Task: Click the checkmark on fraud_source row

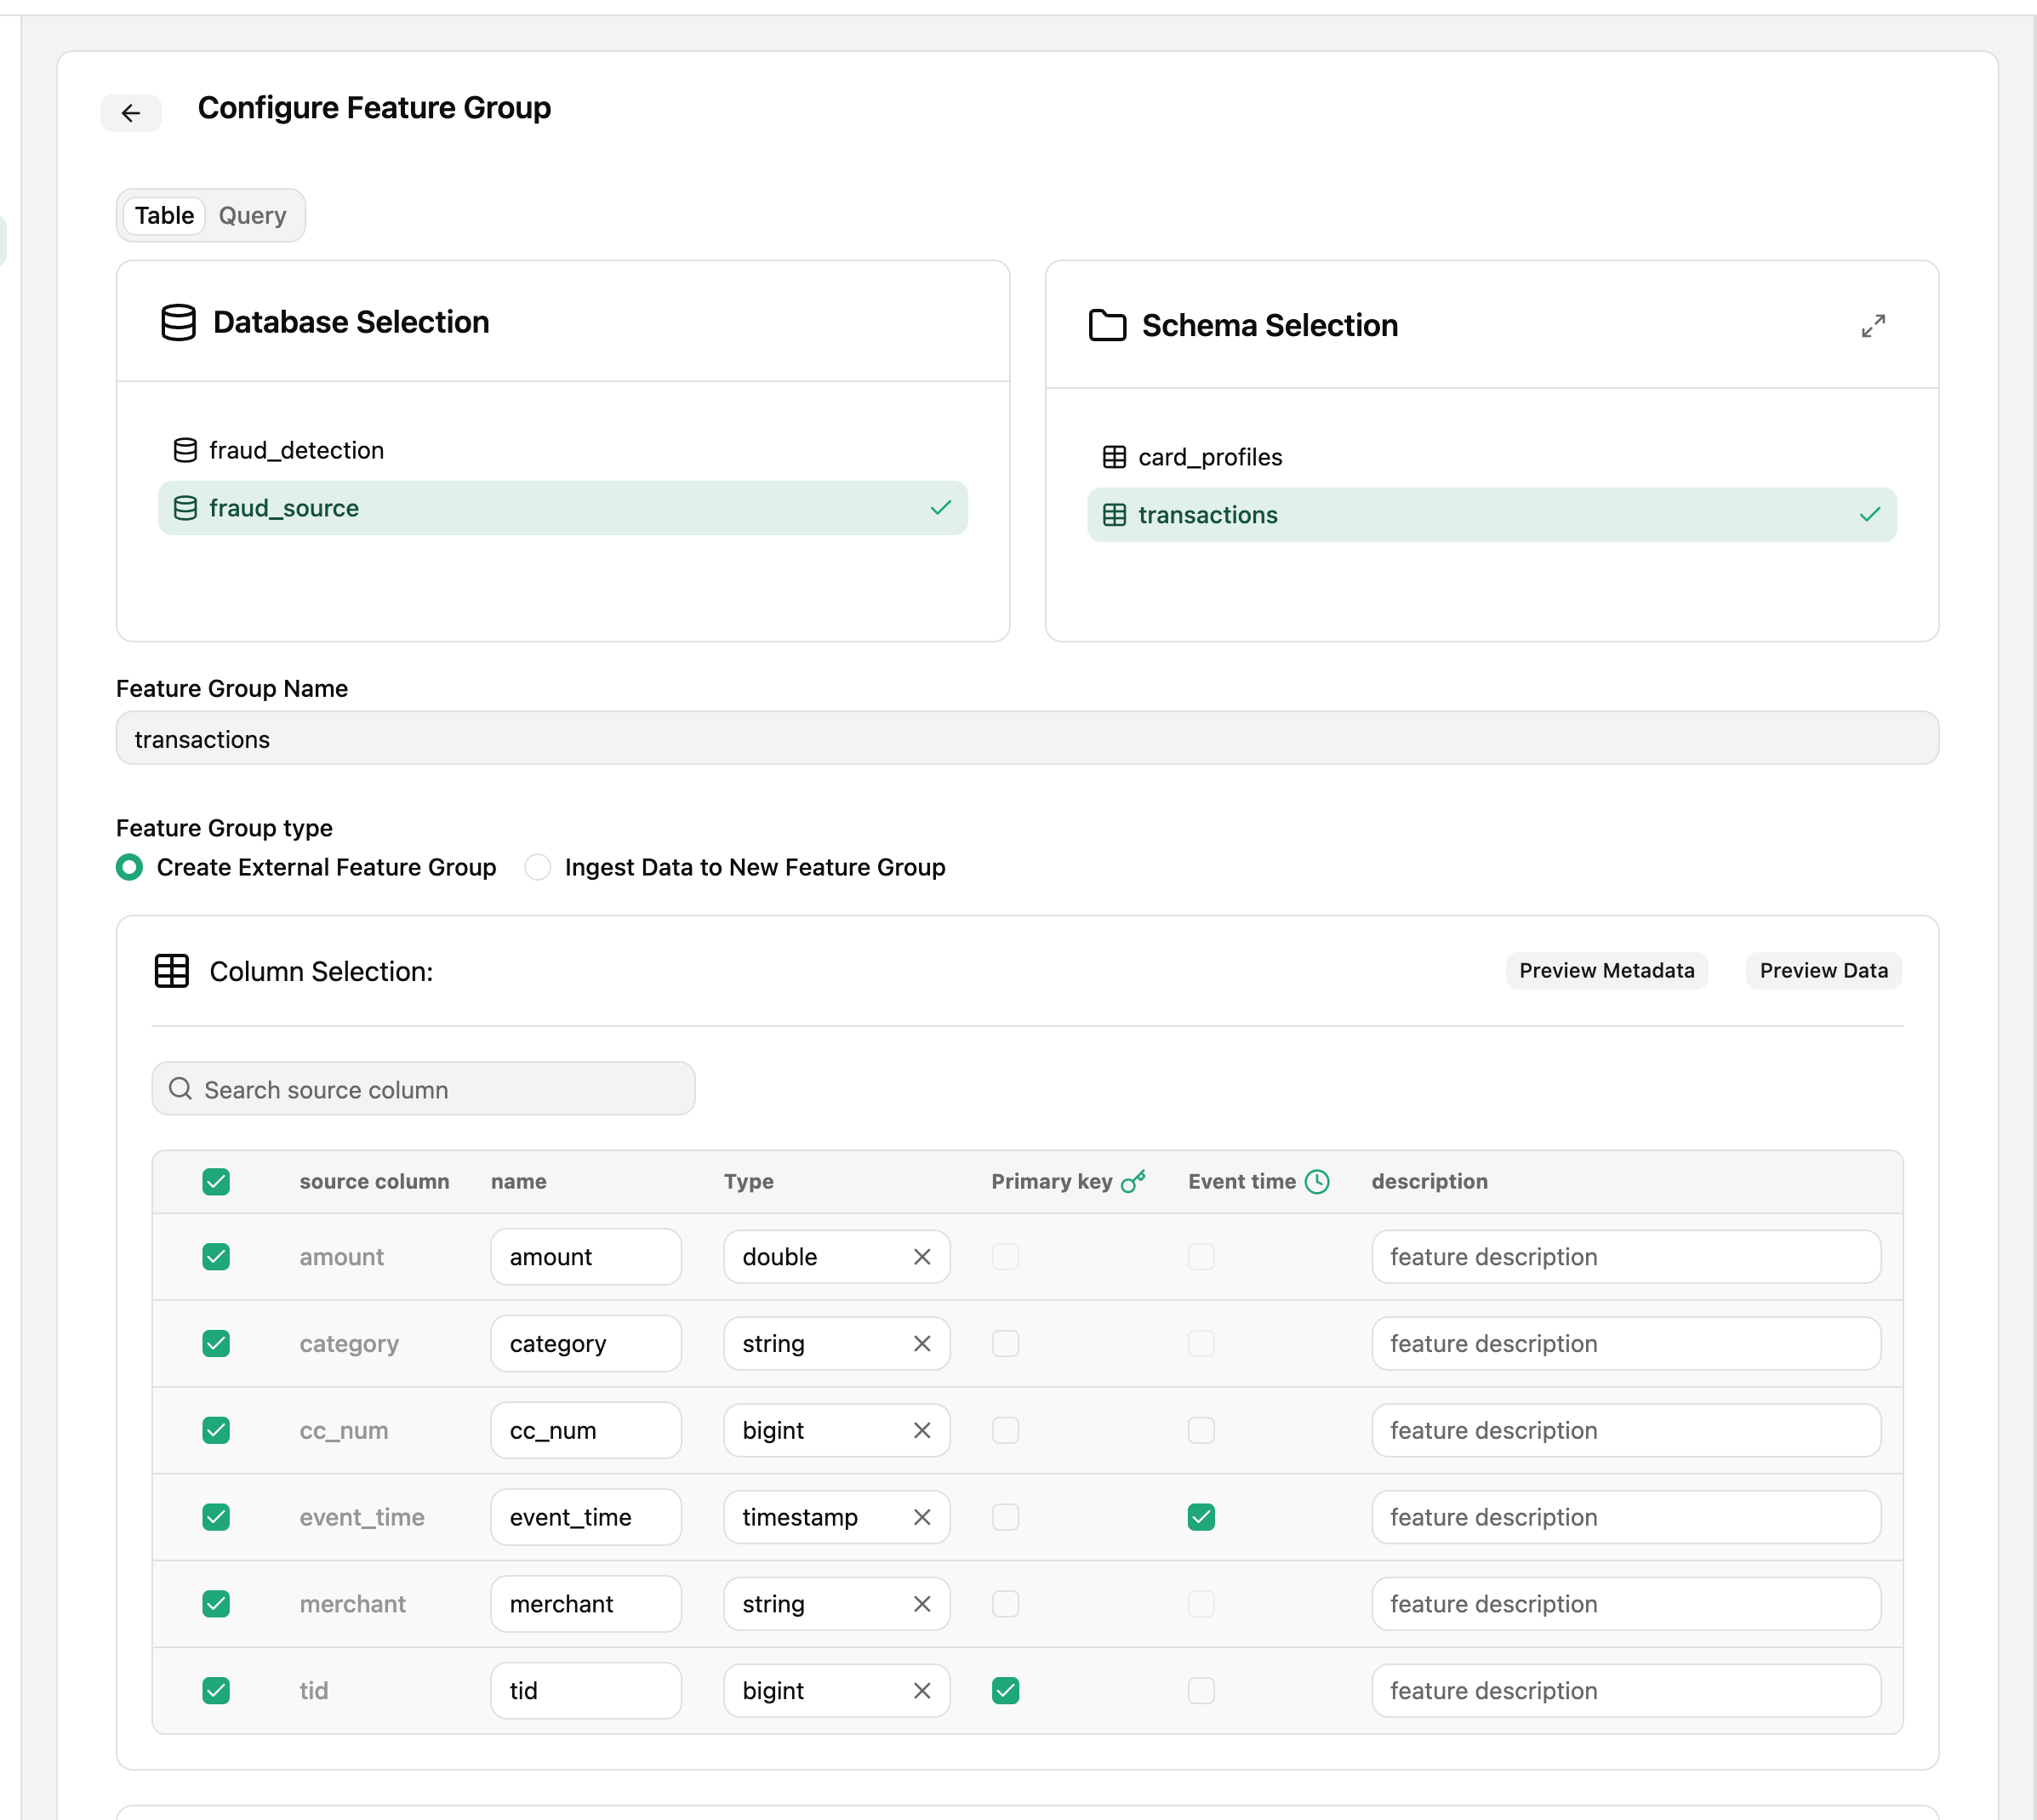Action: tap(940, 508)
